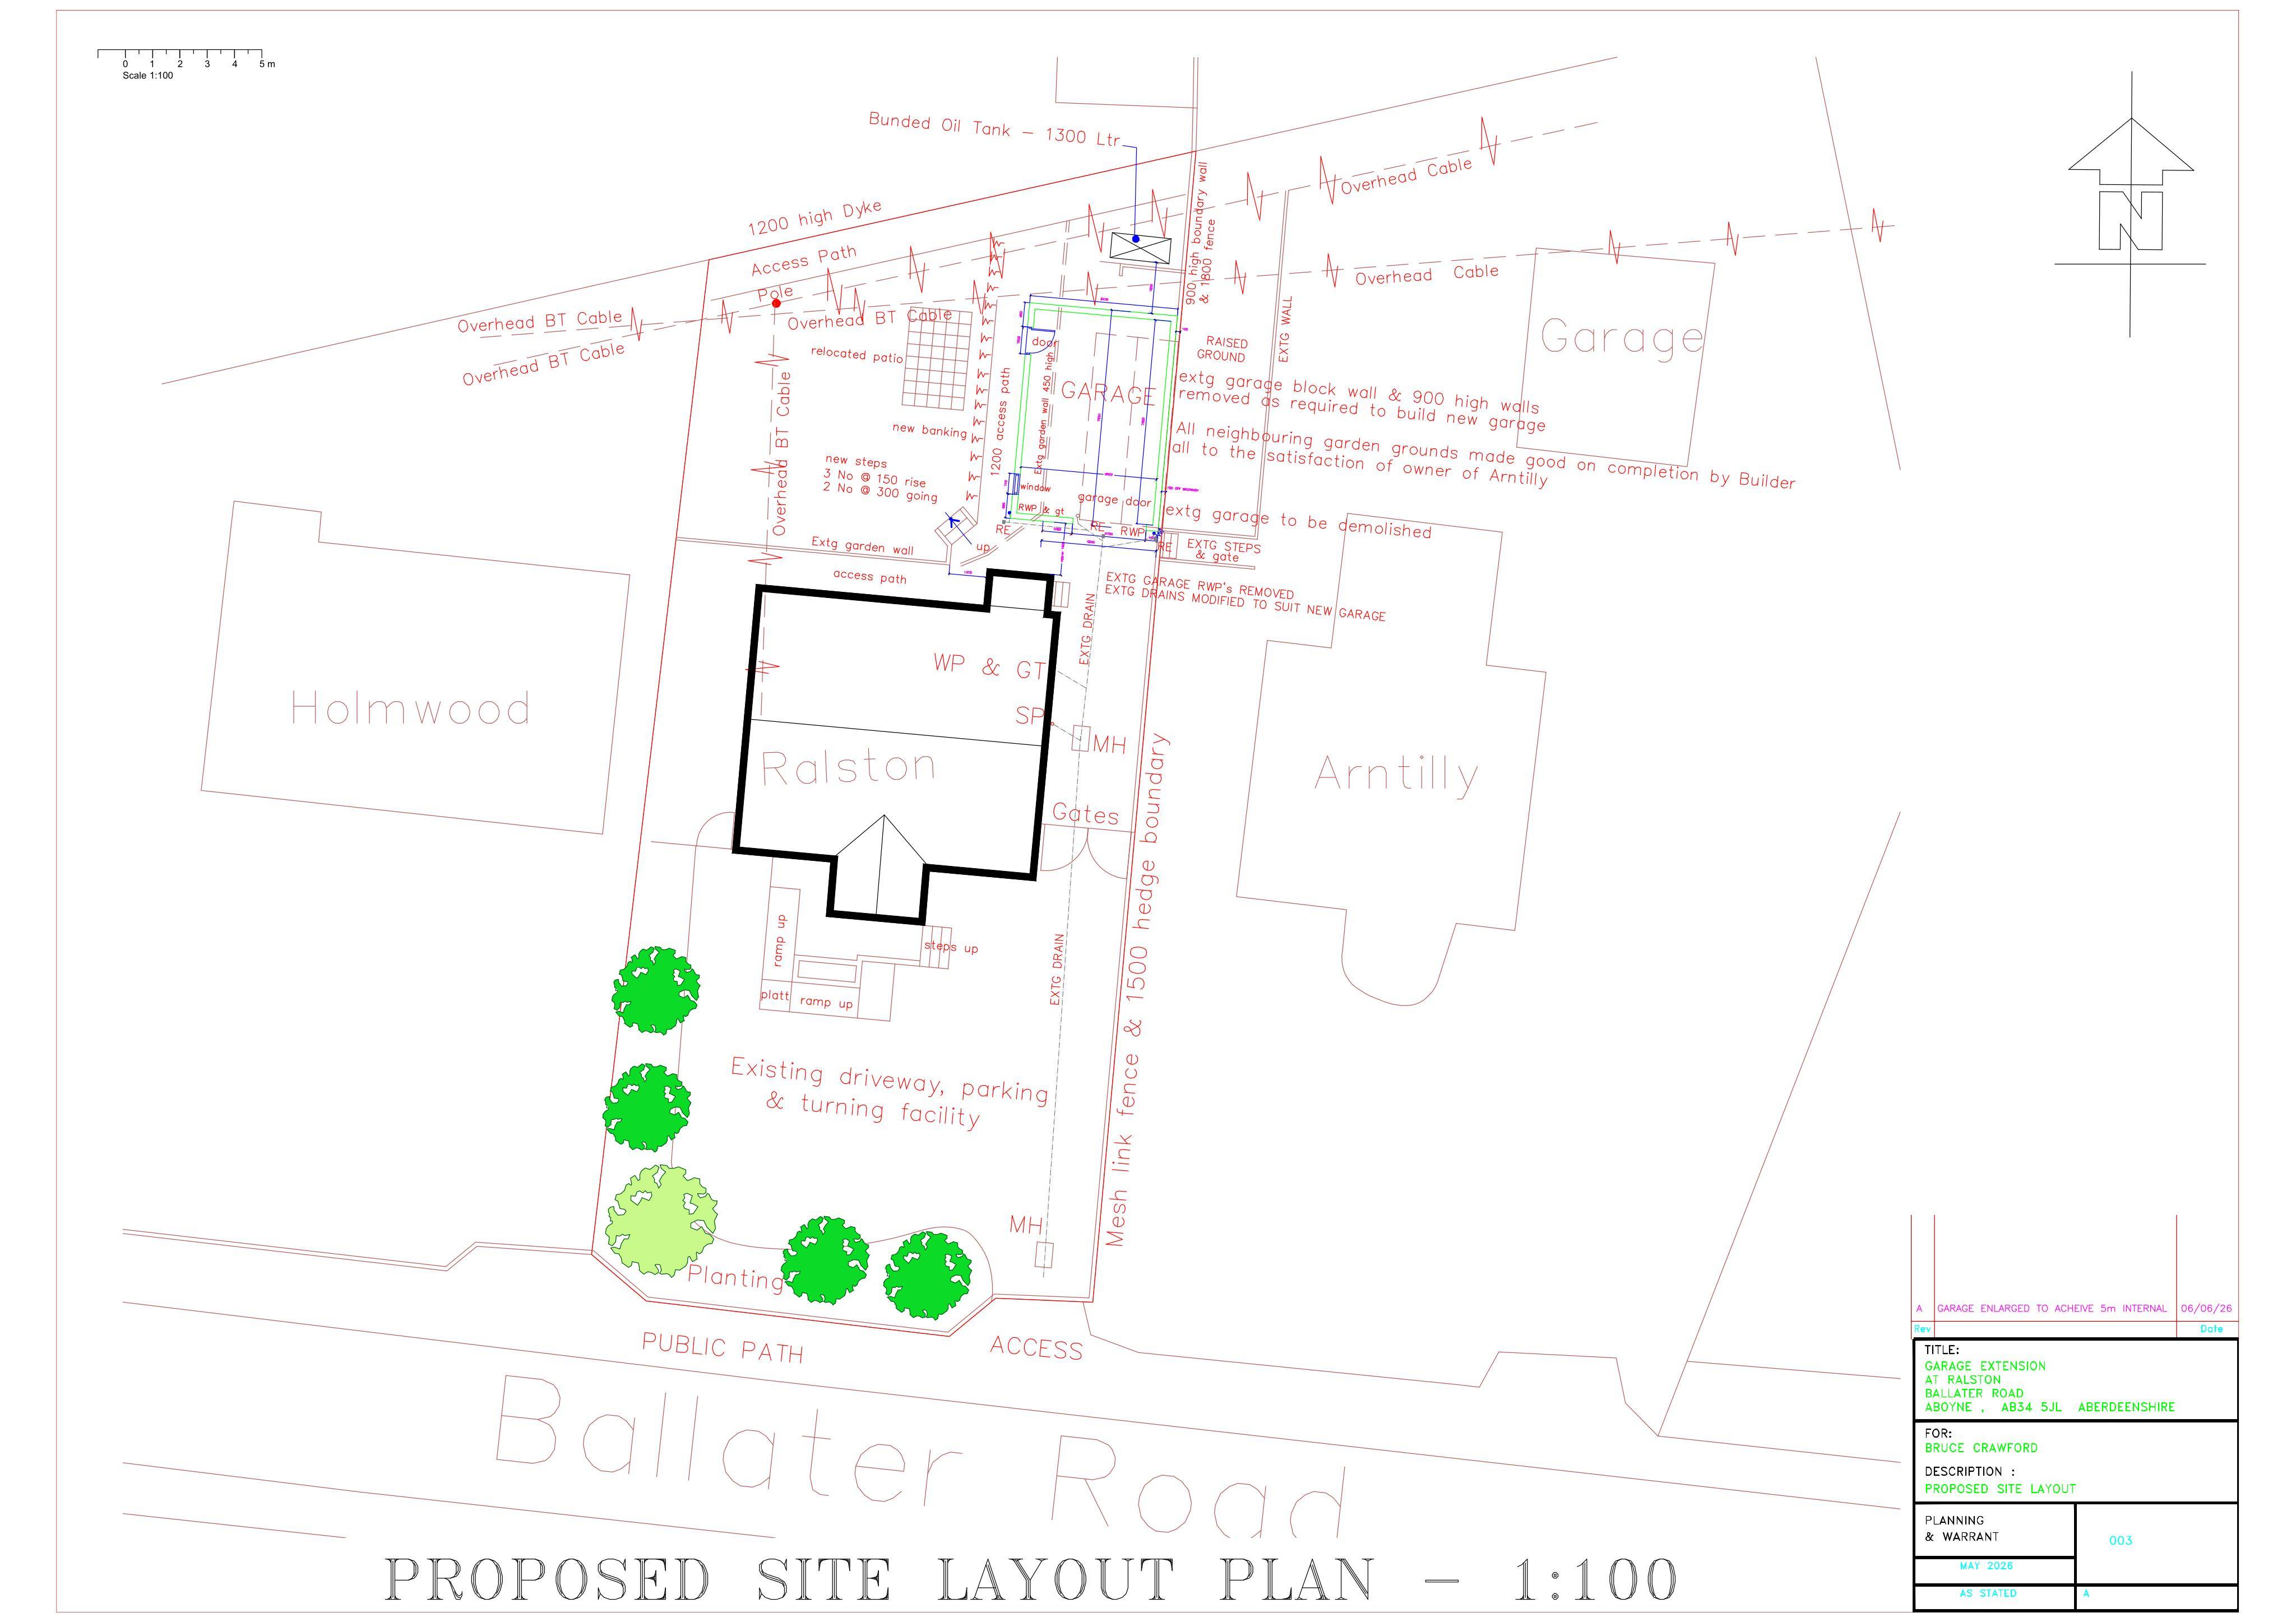Click the 'WP & GT' label
This screenshot has width=2296, height=1622.
coord(990,667)
